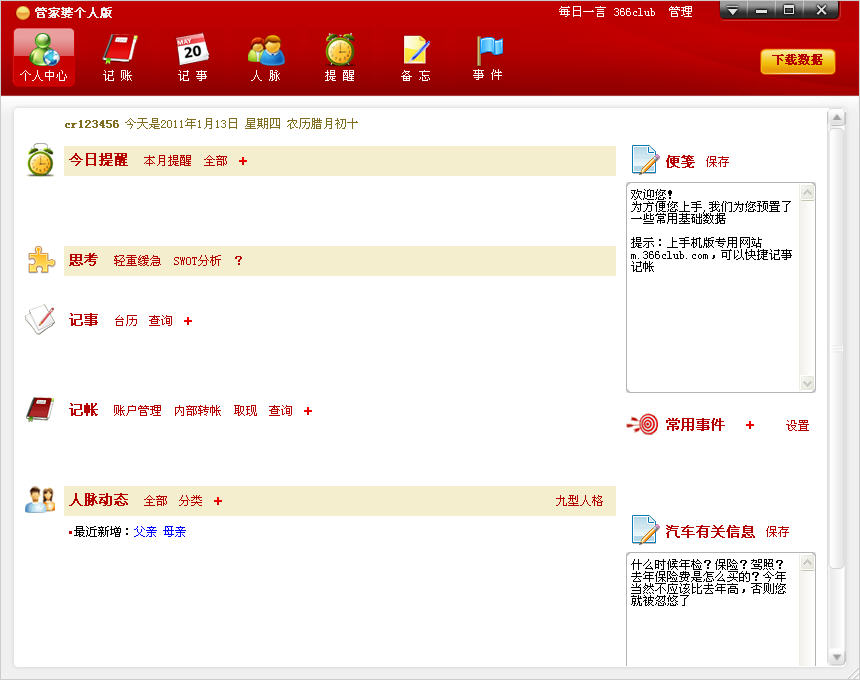Screen dimensions: 860x680
Task: Open SWOT分析 under 思考
Action: [197, 261]
